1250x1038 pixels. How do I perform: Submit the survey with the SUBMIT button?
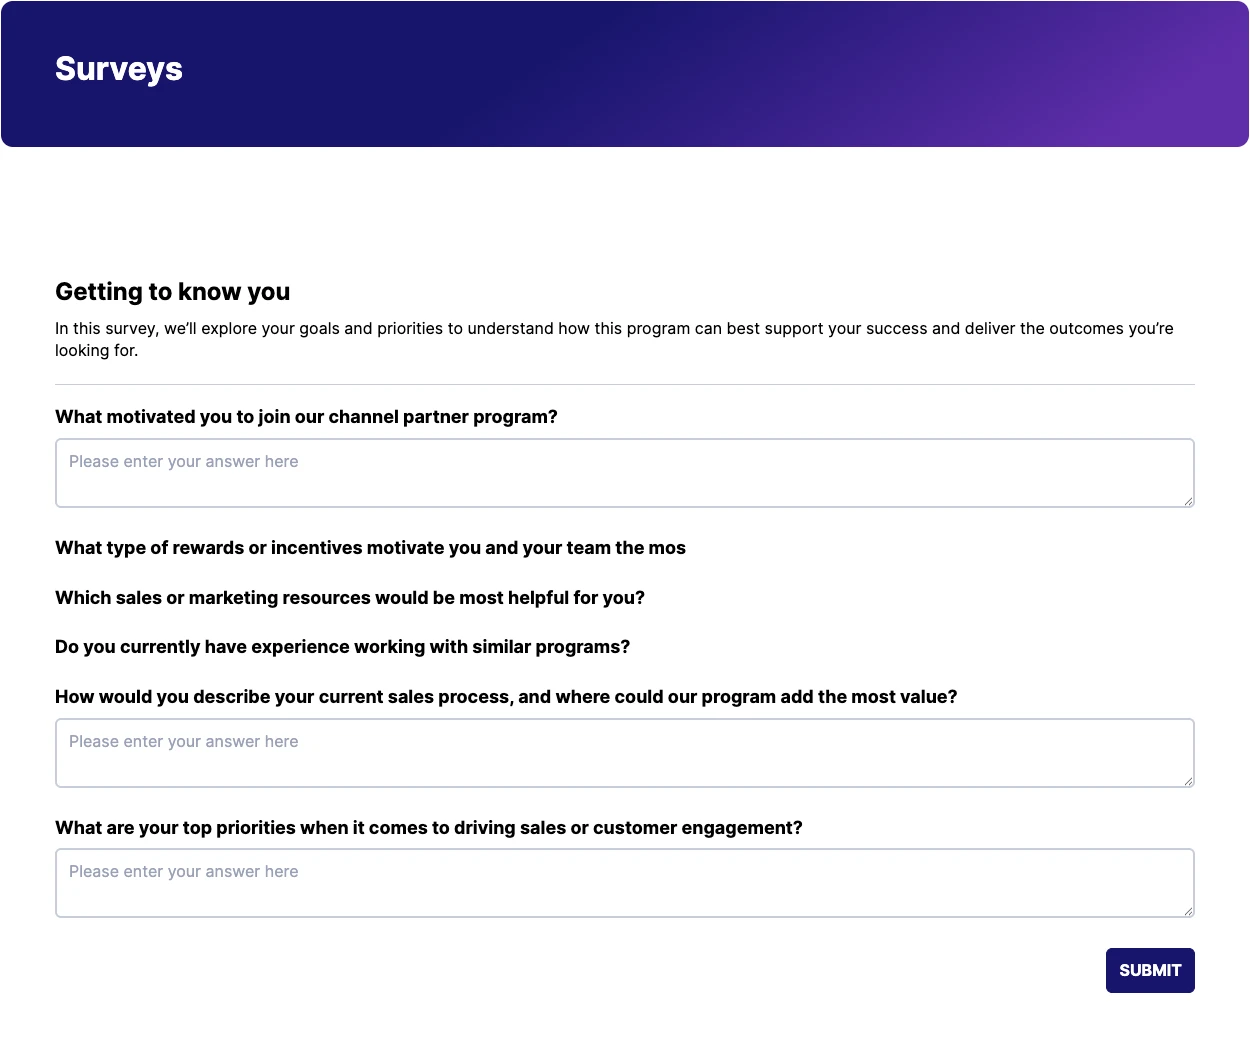[x=1150, y=970]
